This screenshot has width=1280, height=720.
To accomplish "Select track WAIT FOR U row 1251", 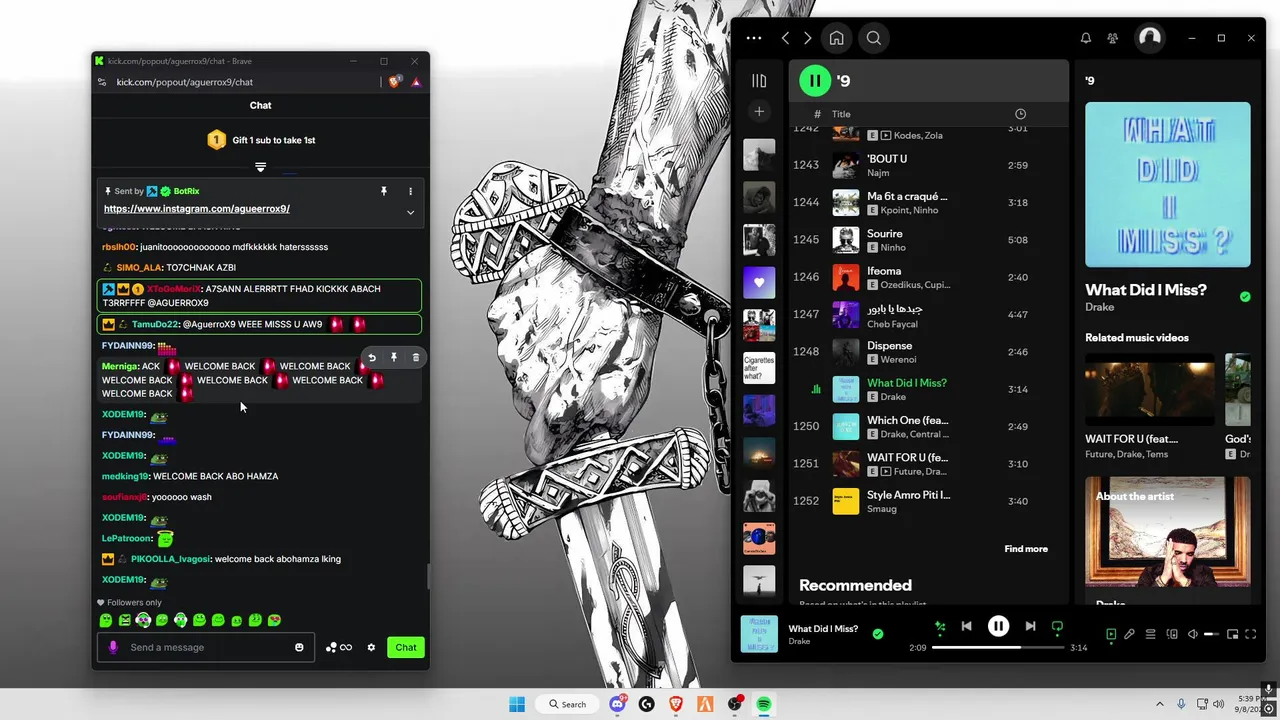I will pyautogui.click(x=927, y=464).
